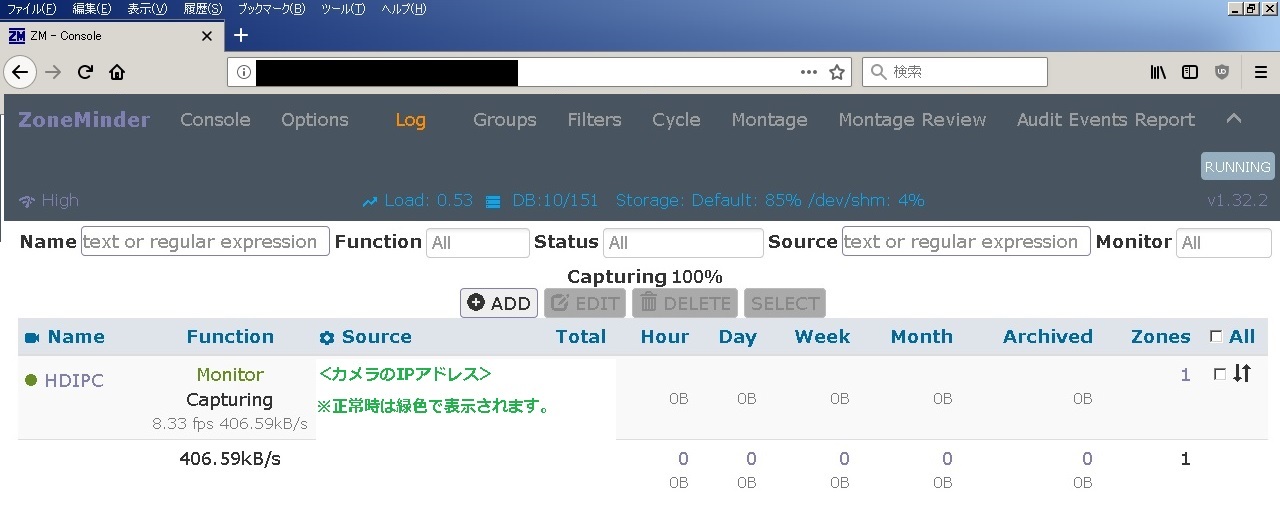
Task: Open the Montage view
Action: 769,119
